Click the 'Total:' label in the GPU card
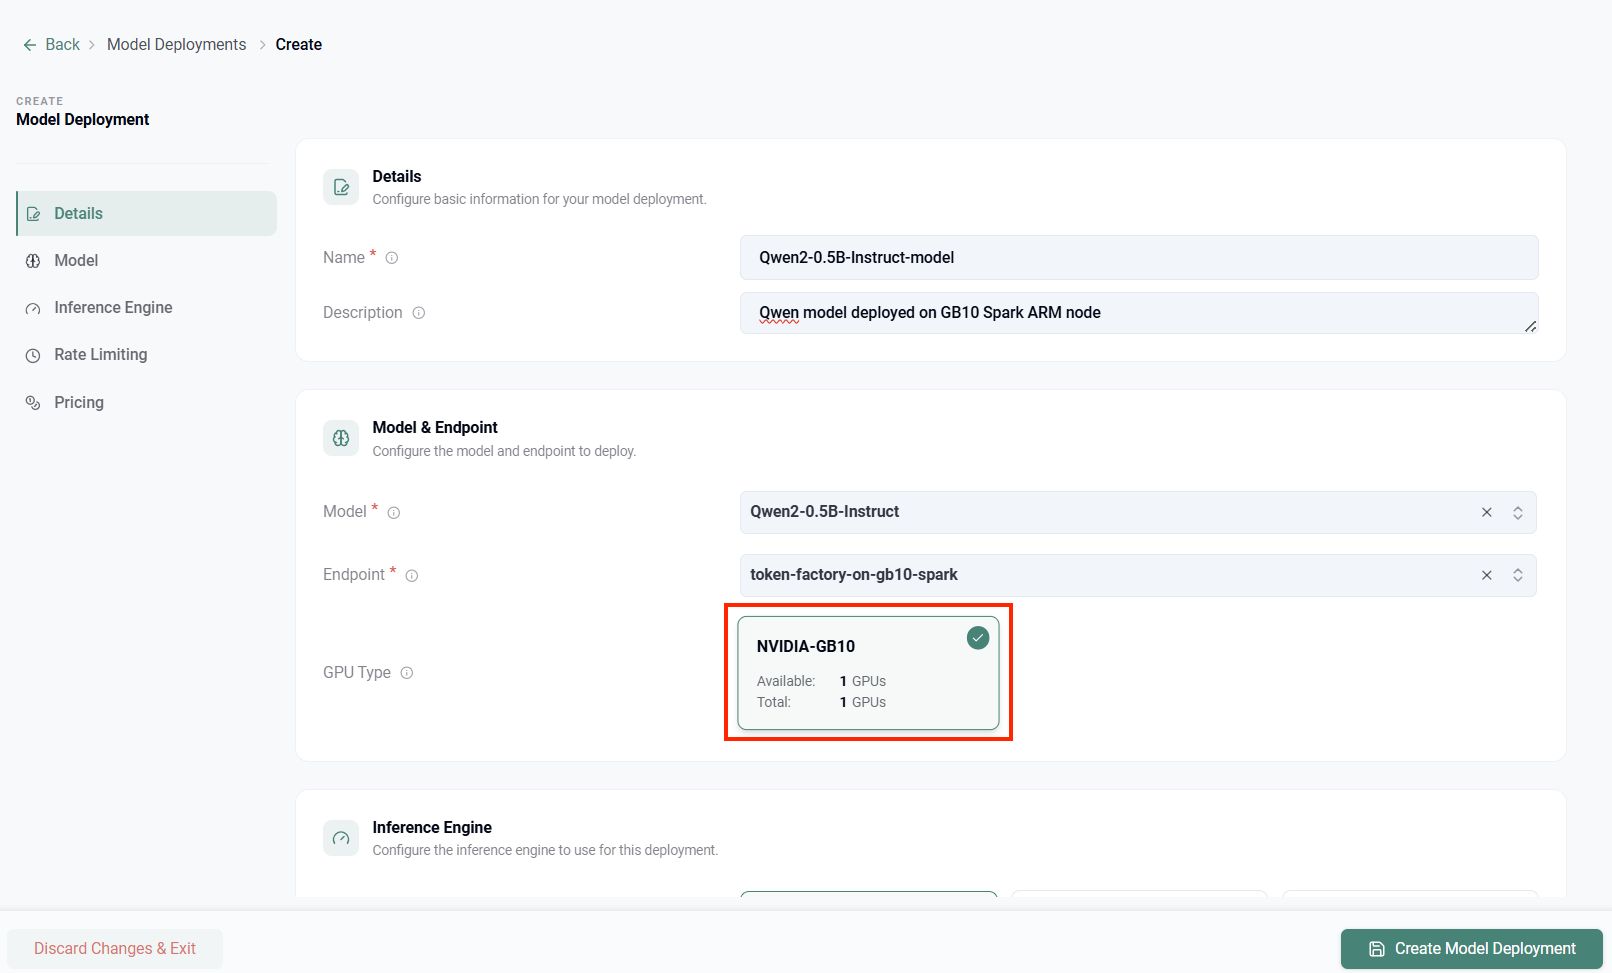This screenshot has height=973, width=1612. [x=774, y=703]
